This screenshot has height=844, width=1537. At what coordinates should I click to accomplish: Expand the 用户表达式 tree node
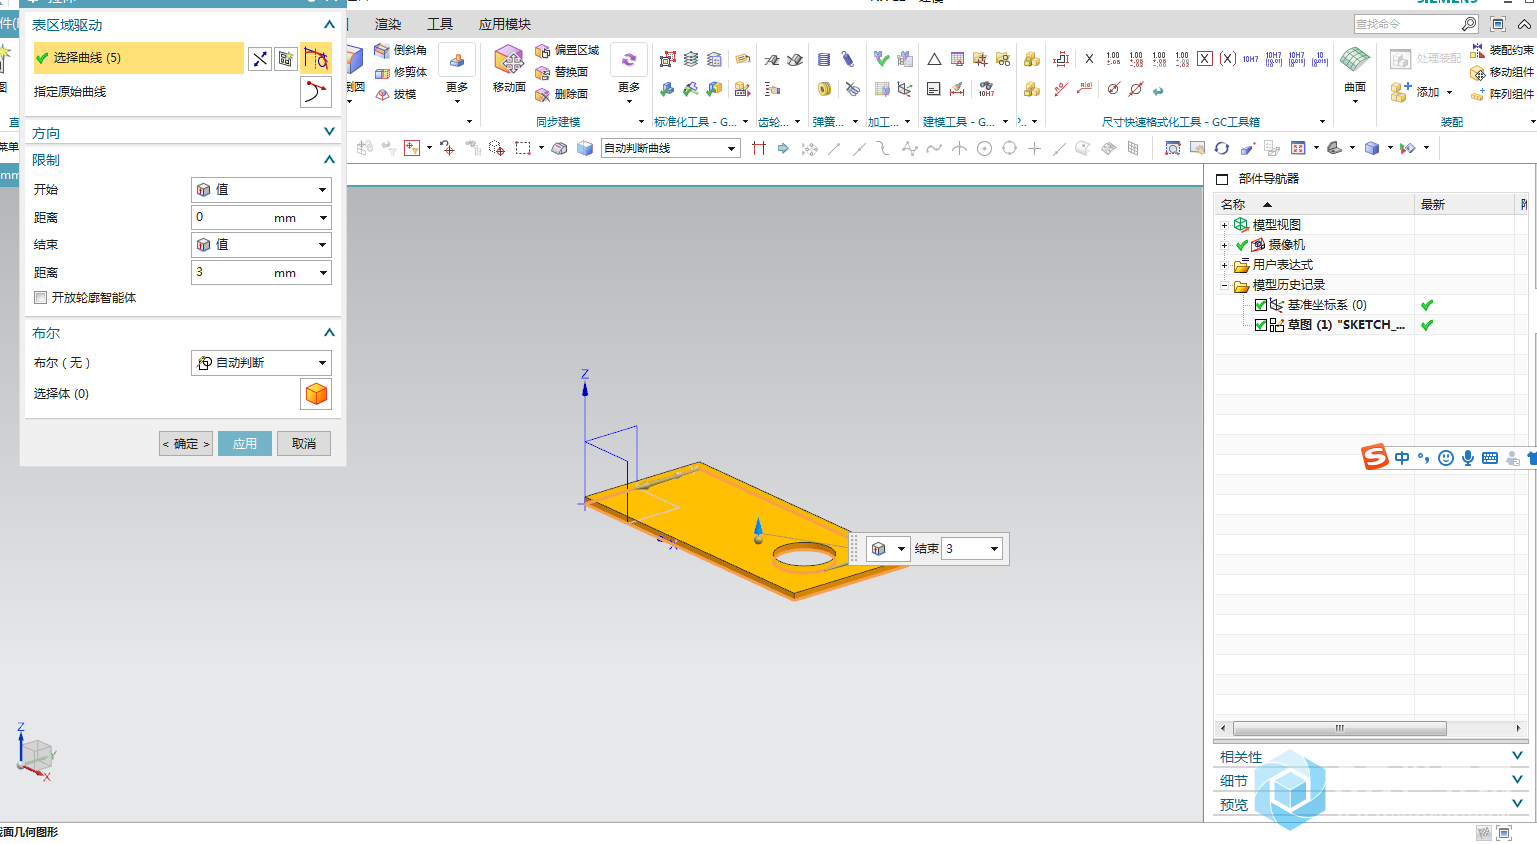1224,265
